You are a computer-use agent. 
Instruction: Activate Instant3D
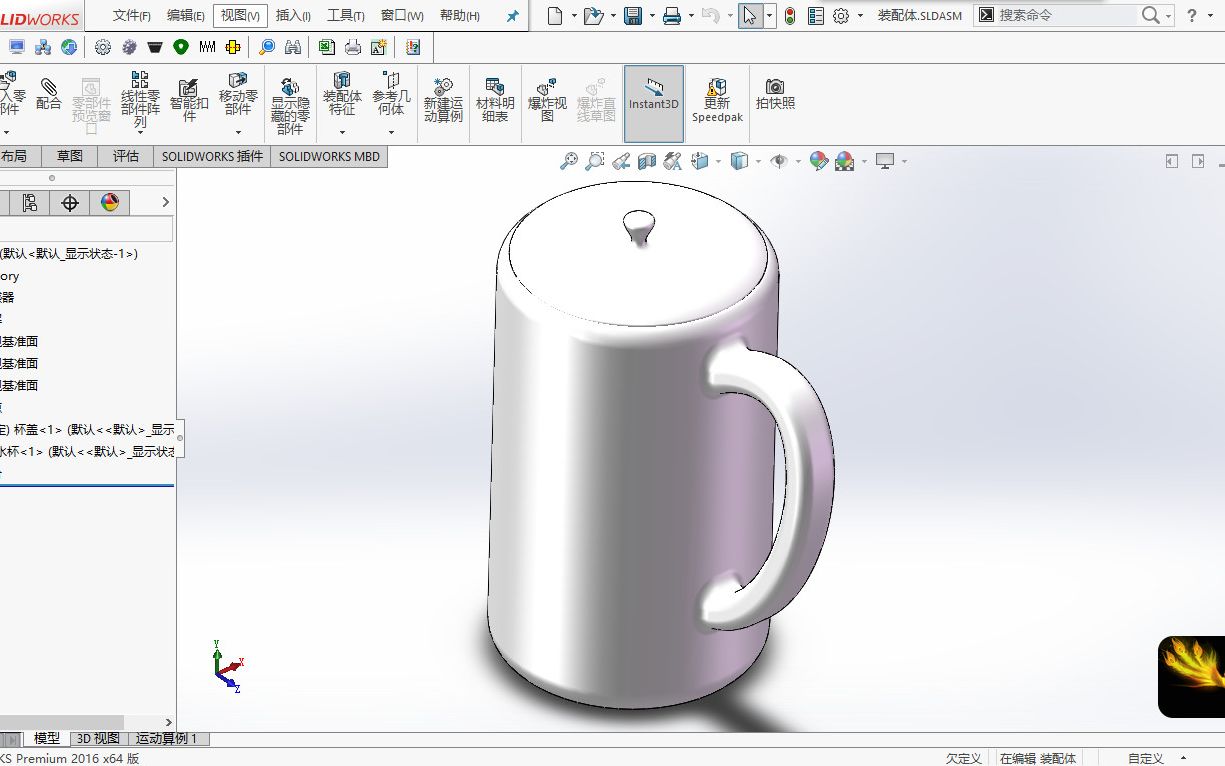pos(653,100)
